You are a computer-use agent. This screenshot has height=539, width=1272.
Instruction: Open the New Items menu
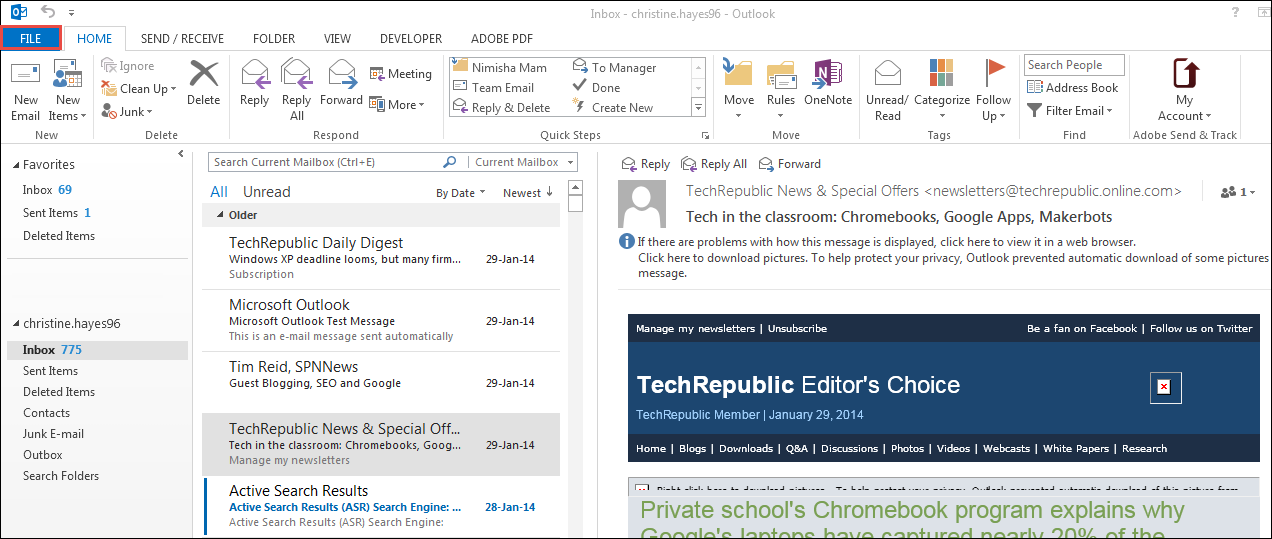pos(68,90)
